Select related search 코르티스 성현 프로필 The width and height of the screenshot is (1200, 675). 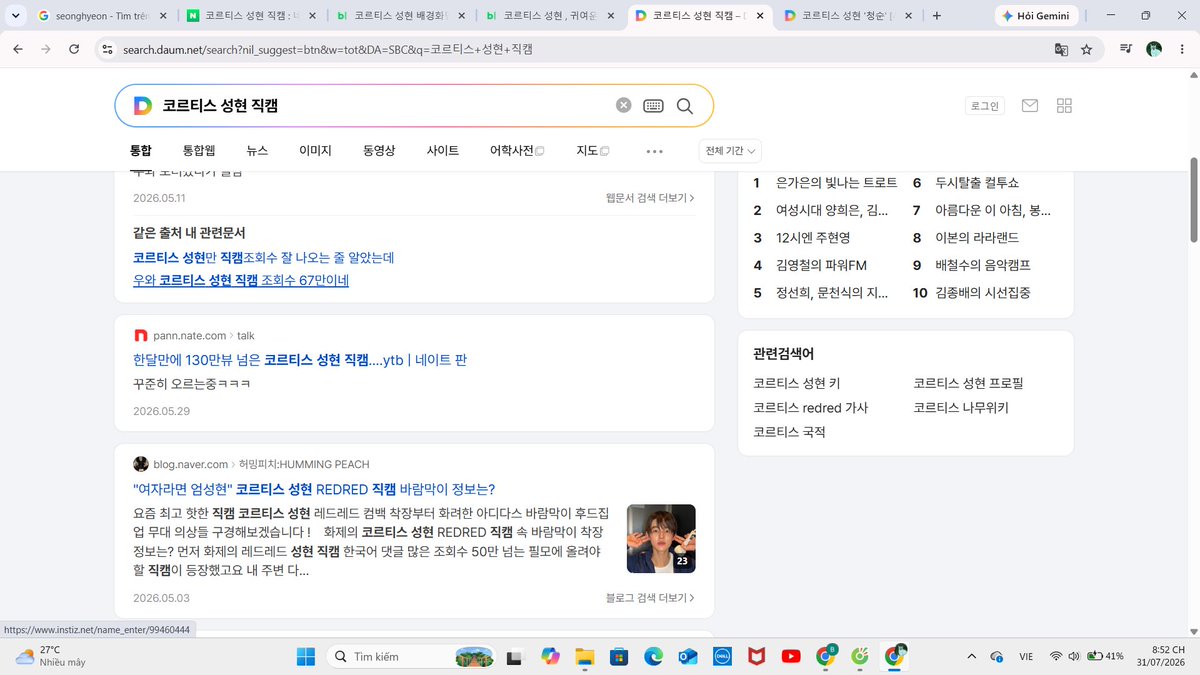(x=968, y=383)
